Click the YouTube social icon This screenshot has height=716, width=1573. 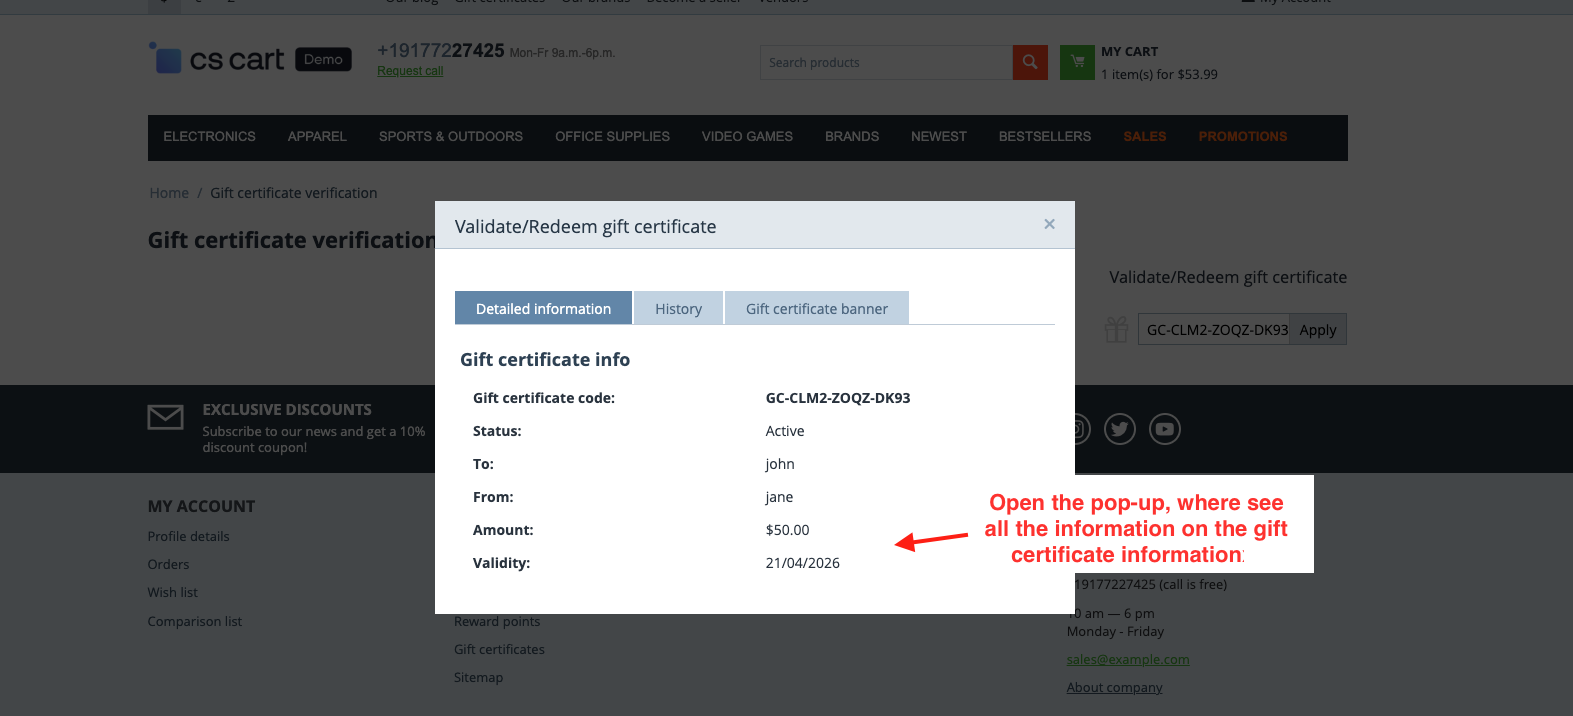1165,429
